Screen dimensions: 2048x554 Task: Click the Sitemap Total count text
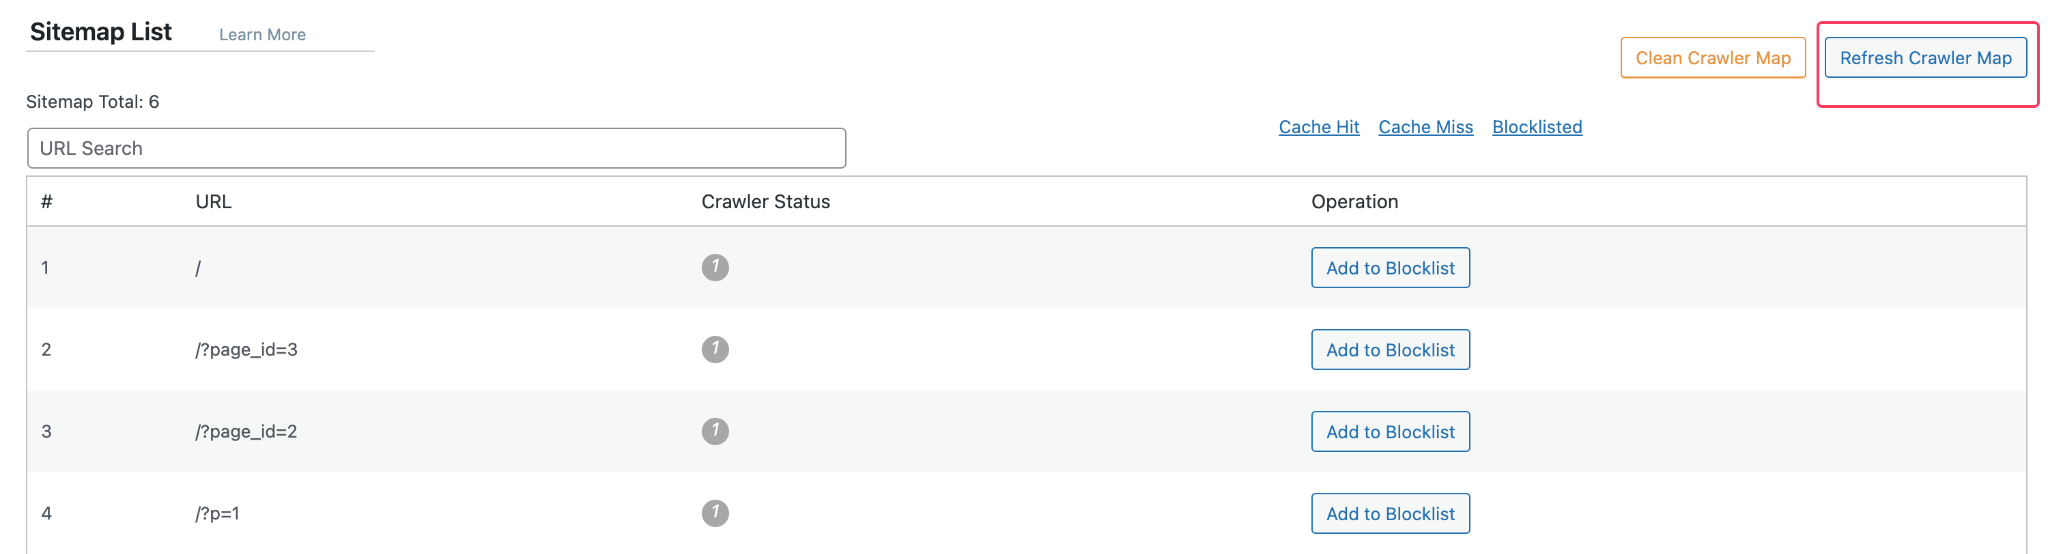93,102
